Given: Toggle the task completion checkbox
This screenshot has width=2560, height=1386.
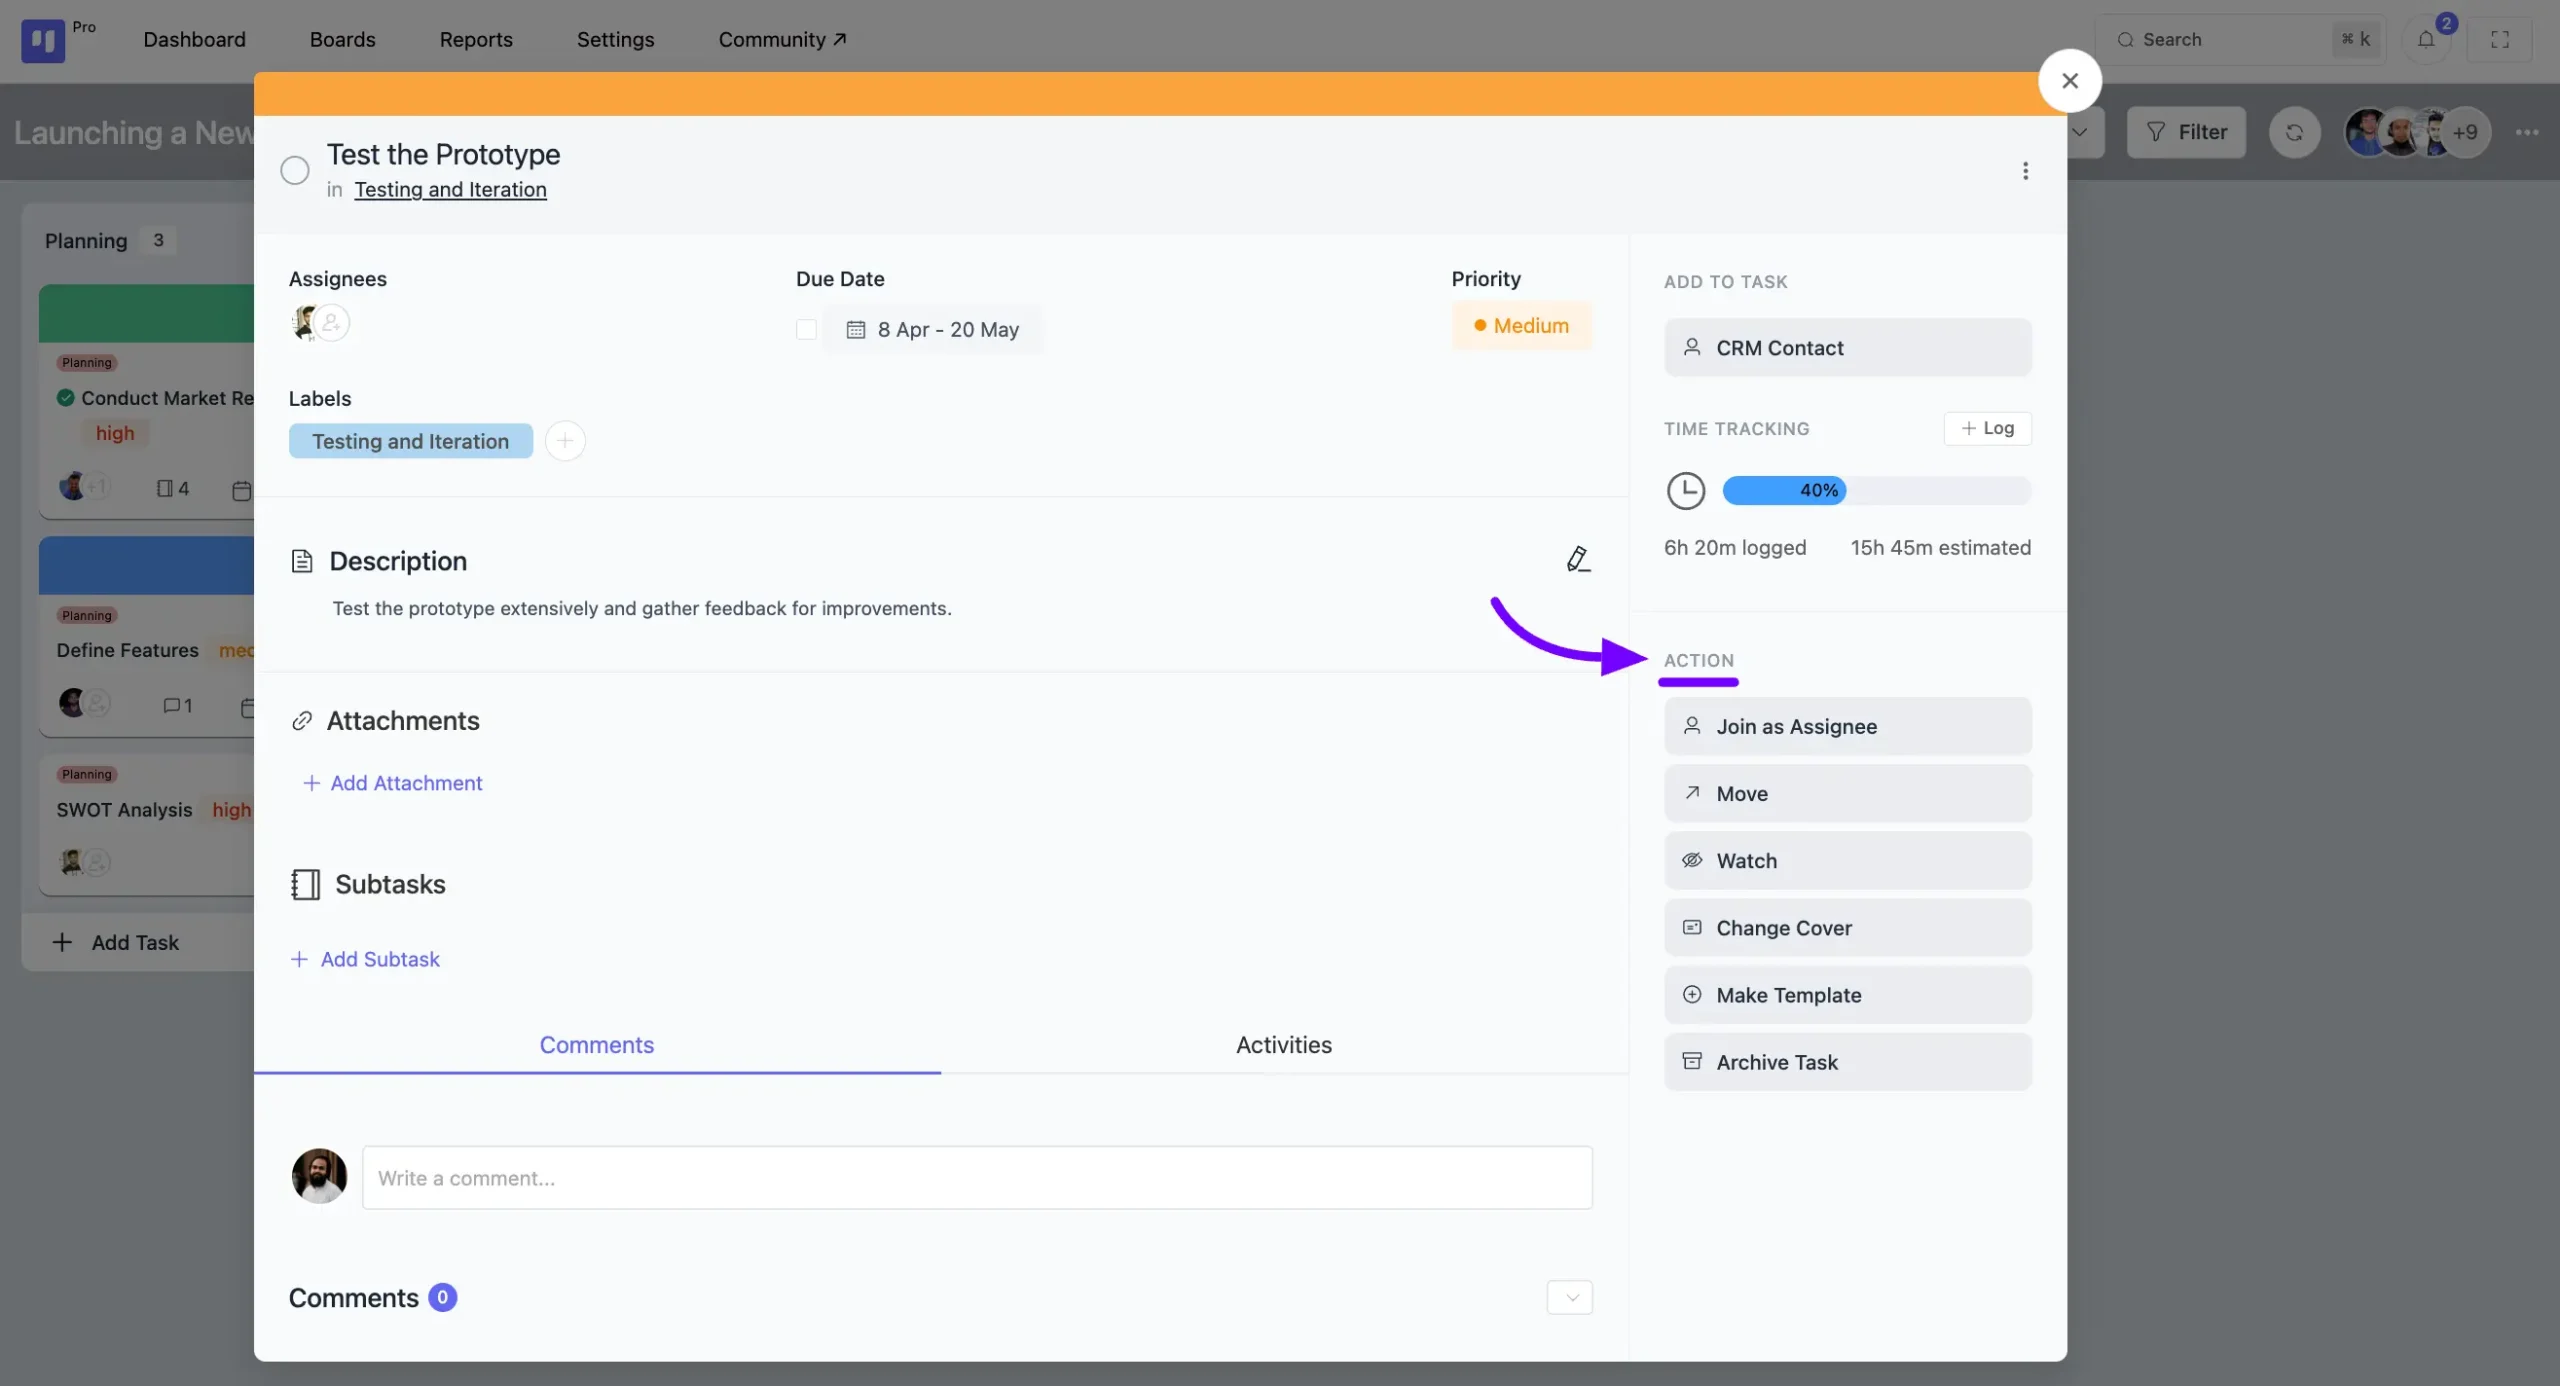Looking at the screenshot, I should (x=292, y=171).
